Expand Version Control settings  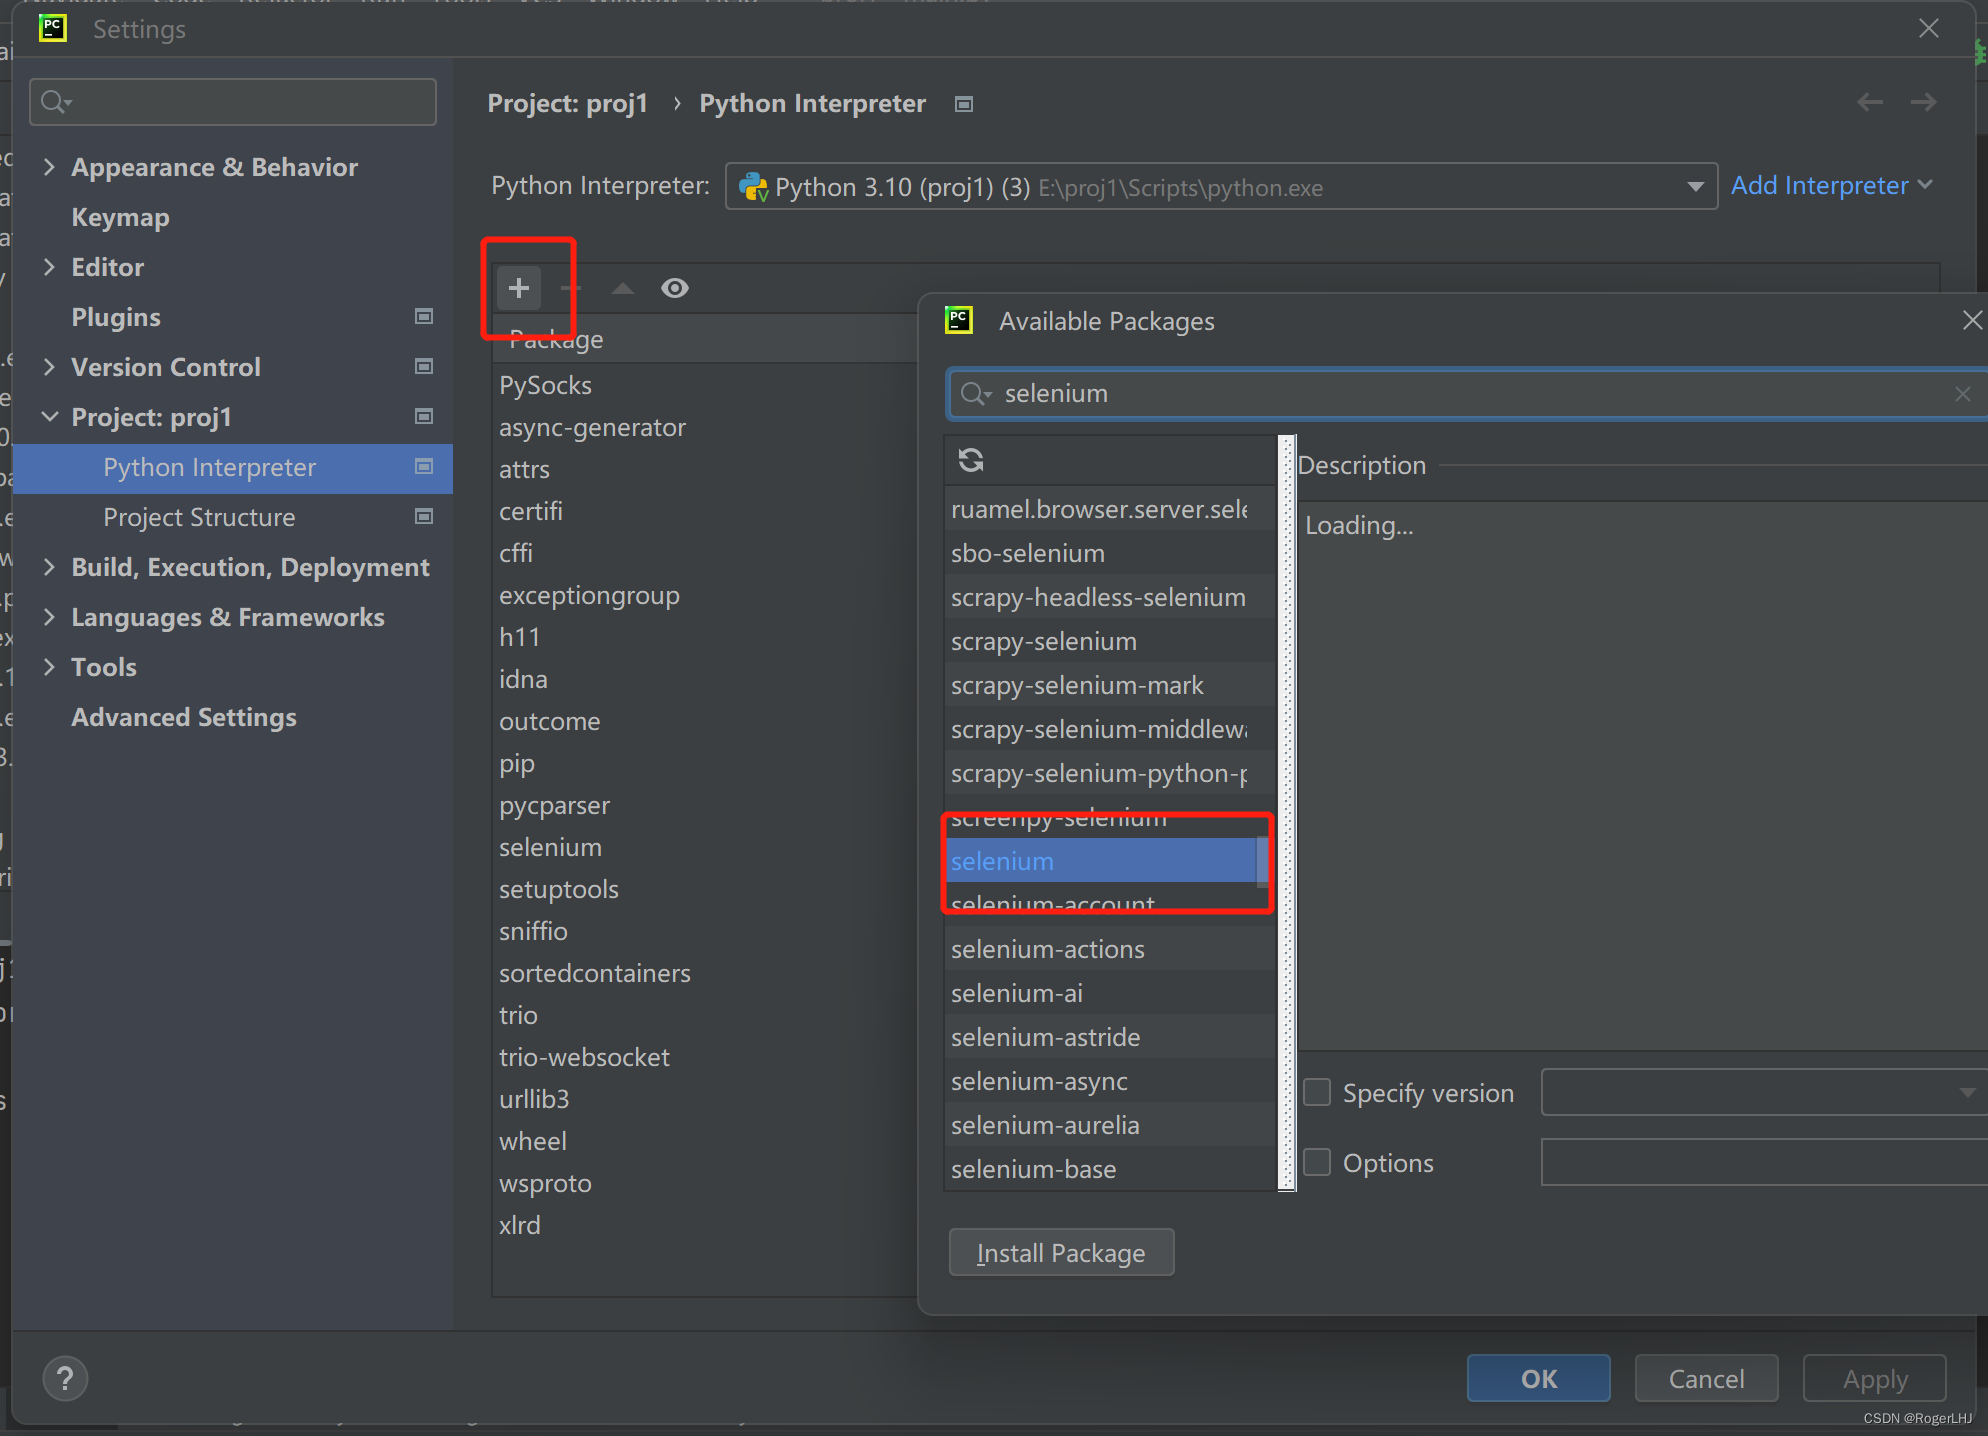tap(49, 367)
